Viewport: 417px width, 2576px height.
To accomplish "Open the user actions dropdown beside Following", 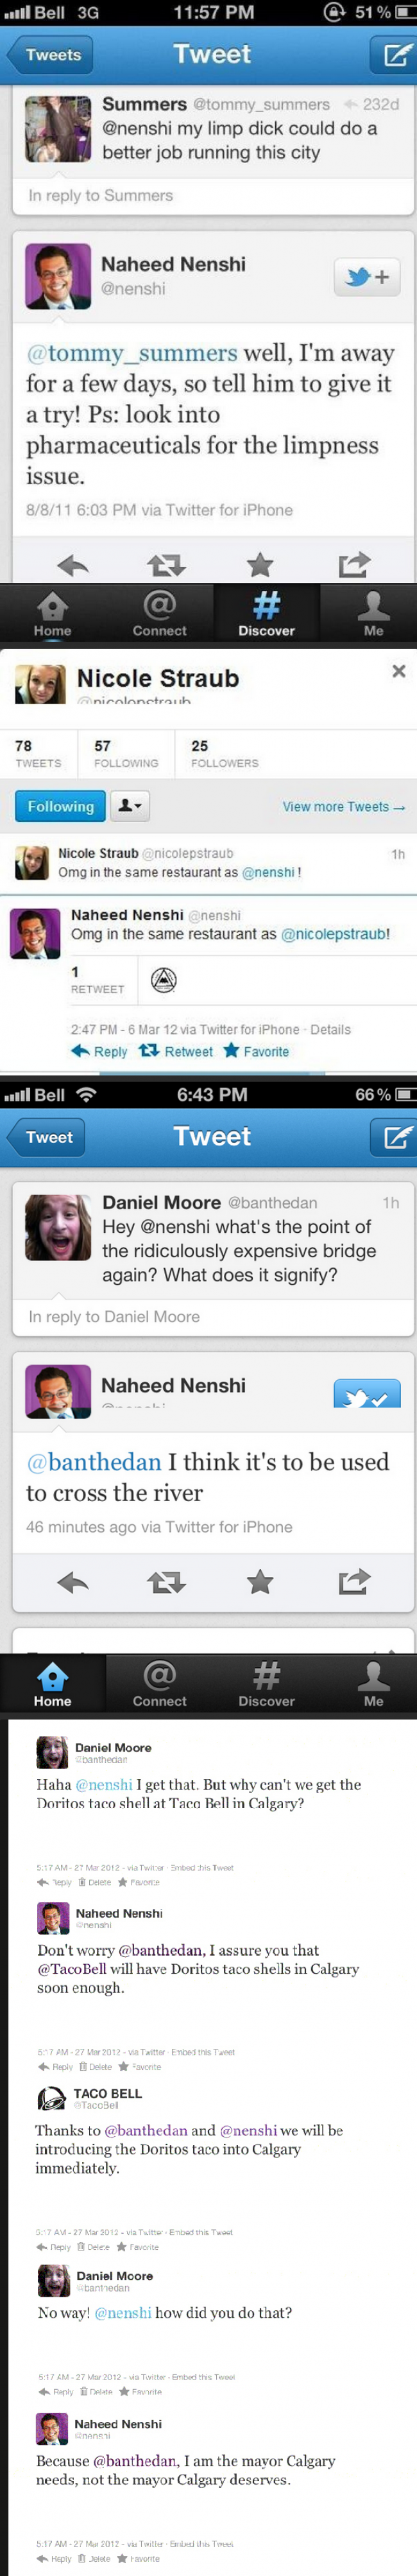I will pyautogui.click(x=130, y=806).
